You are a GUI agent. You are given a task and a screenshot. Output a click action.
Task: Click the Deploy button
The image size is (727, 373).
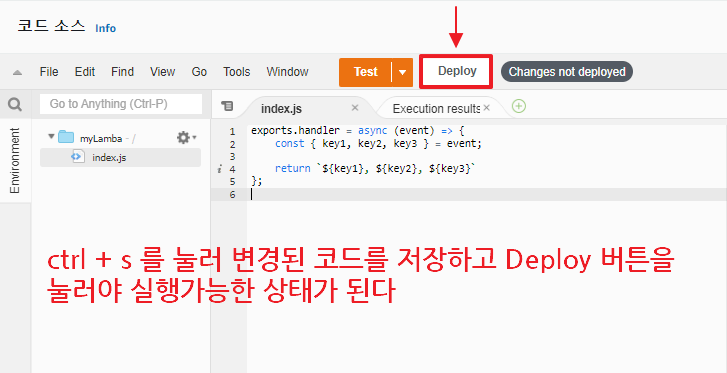[x=457, y=71]
